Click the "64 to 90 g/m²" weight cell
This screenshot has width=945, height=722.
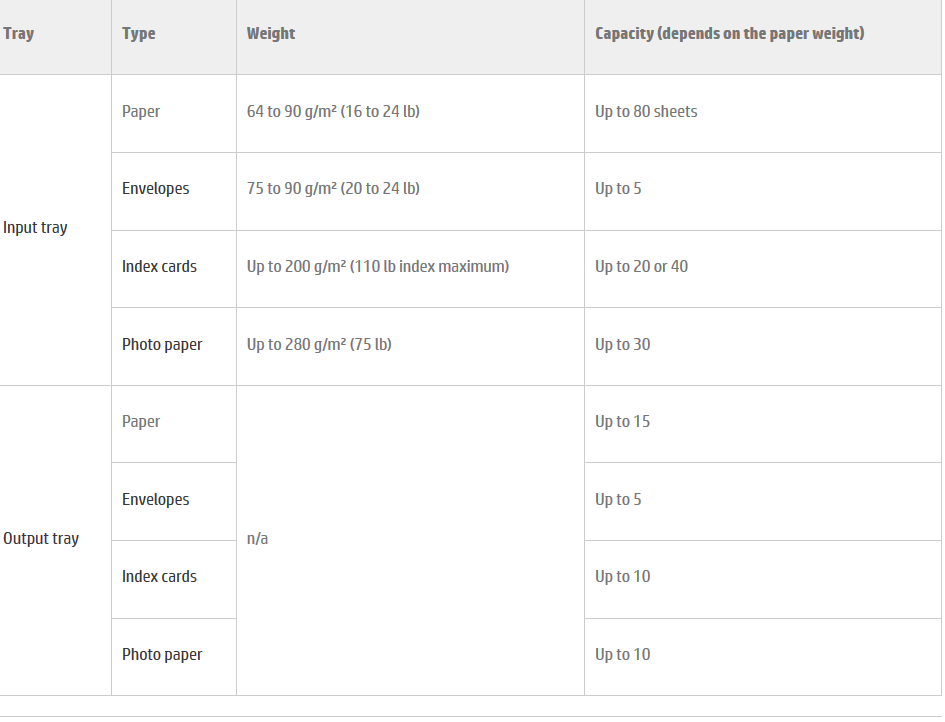point(333,112)
